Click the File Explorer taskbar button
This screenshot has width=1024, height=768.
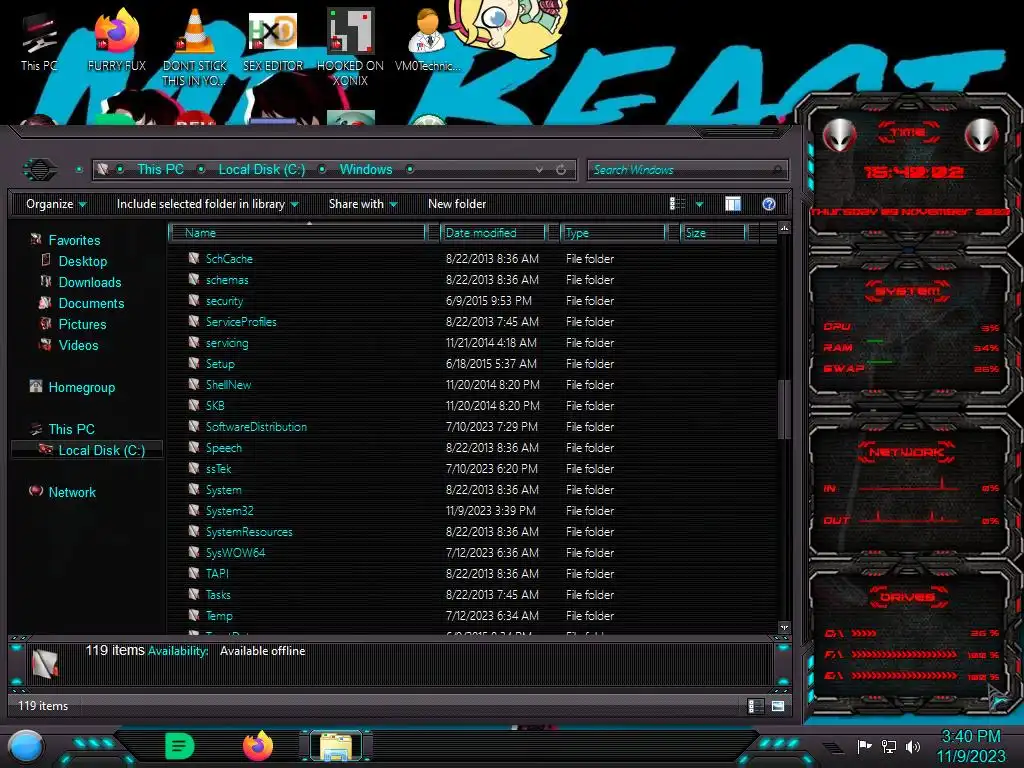336,746
